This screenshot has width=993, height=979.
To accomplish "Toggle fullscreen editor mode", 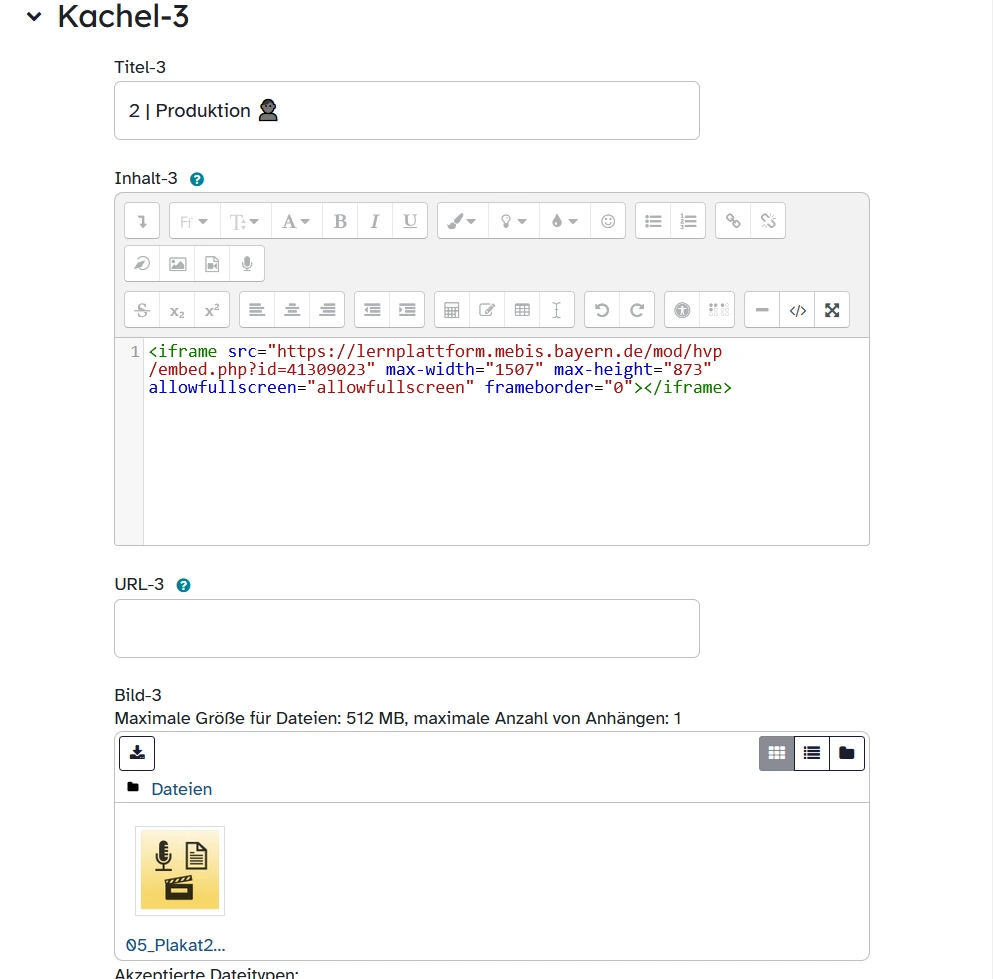I will click(x=832, y=310).
